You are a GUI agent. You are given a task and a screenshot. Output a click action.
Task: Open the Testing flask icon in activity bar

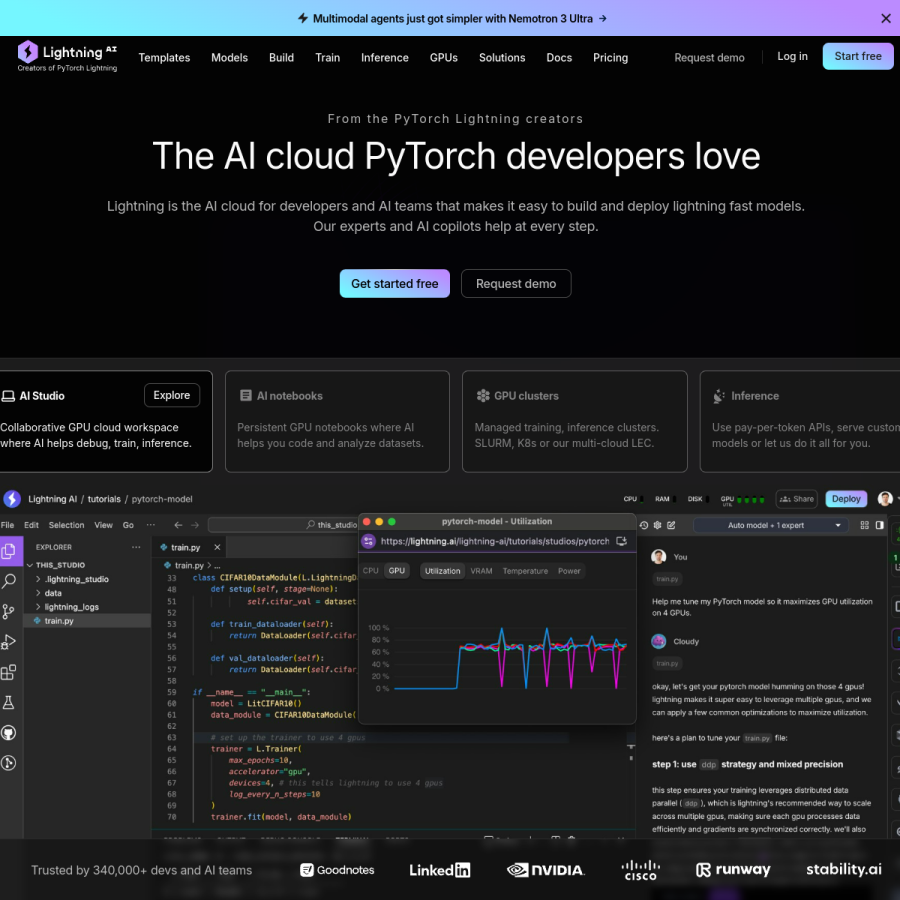coord(9,703)
